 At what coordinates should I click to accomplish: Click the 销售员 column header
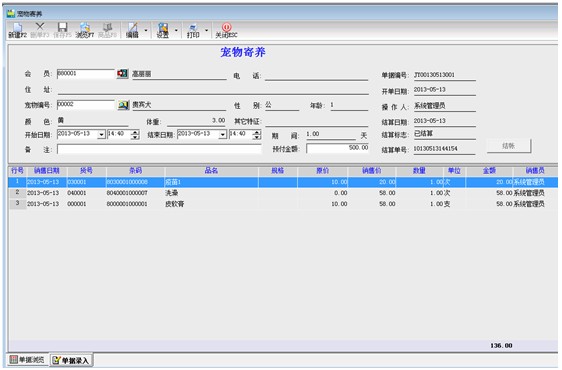[x=535, y=171]
